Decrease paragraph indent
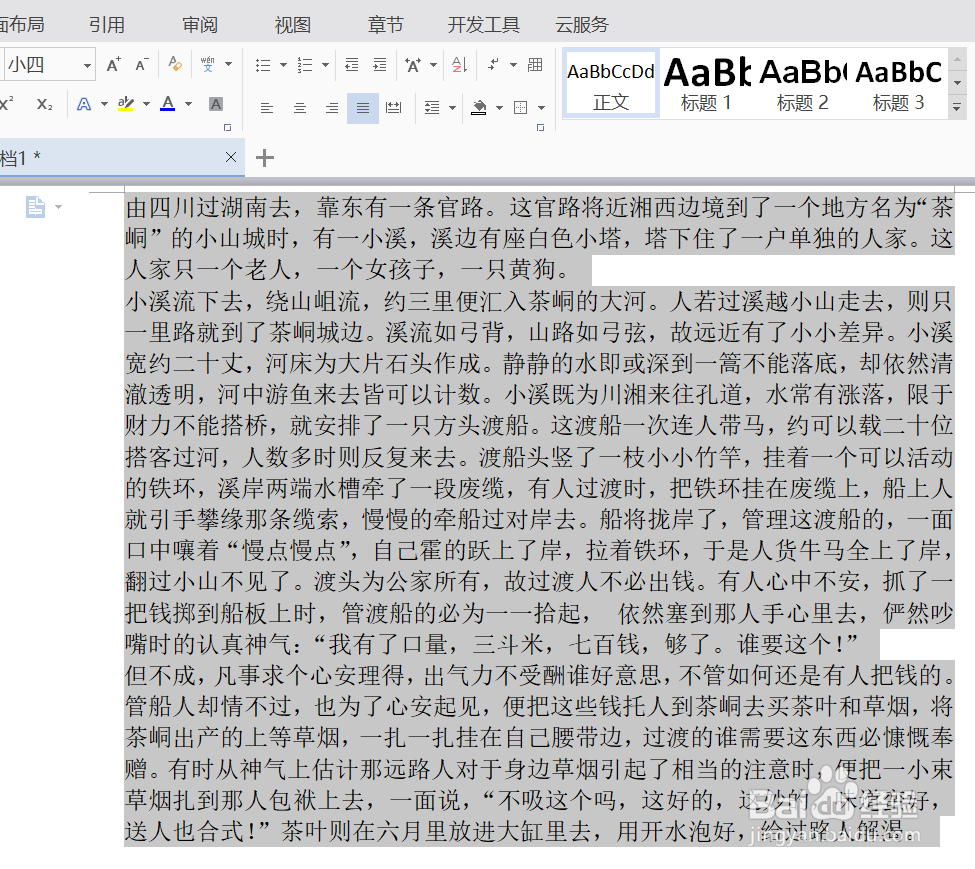The image size is (975, 869). pos(351,65)
